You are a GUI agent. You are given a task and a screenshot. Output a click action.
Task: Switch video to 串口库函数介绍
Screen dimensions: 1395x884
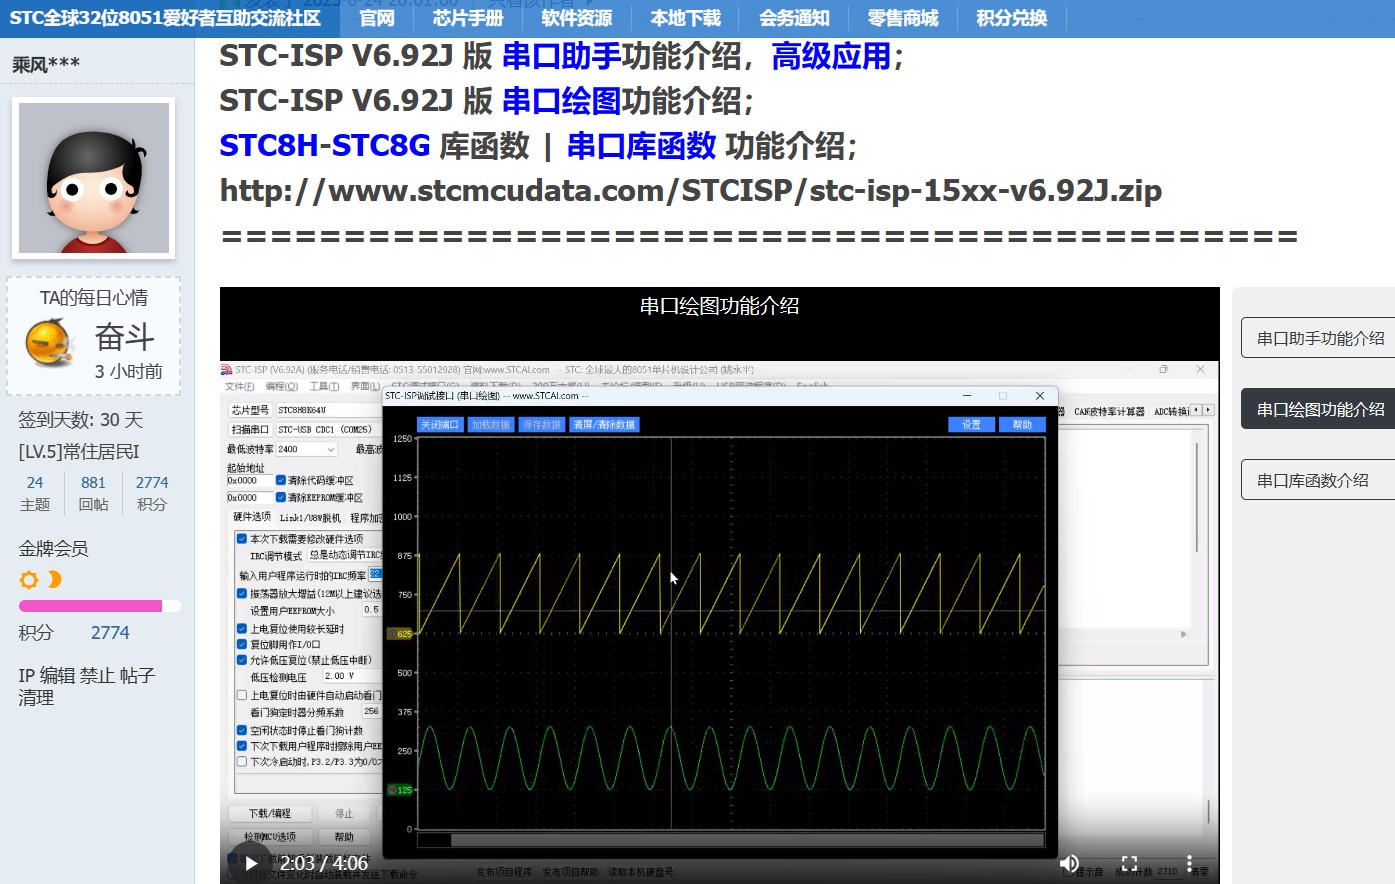pos(1318,480)
